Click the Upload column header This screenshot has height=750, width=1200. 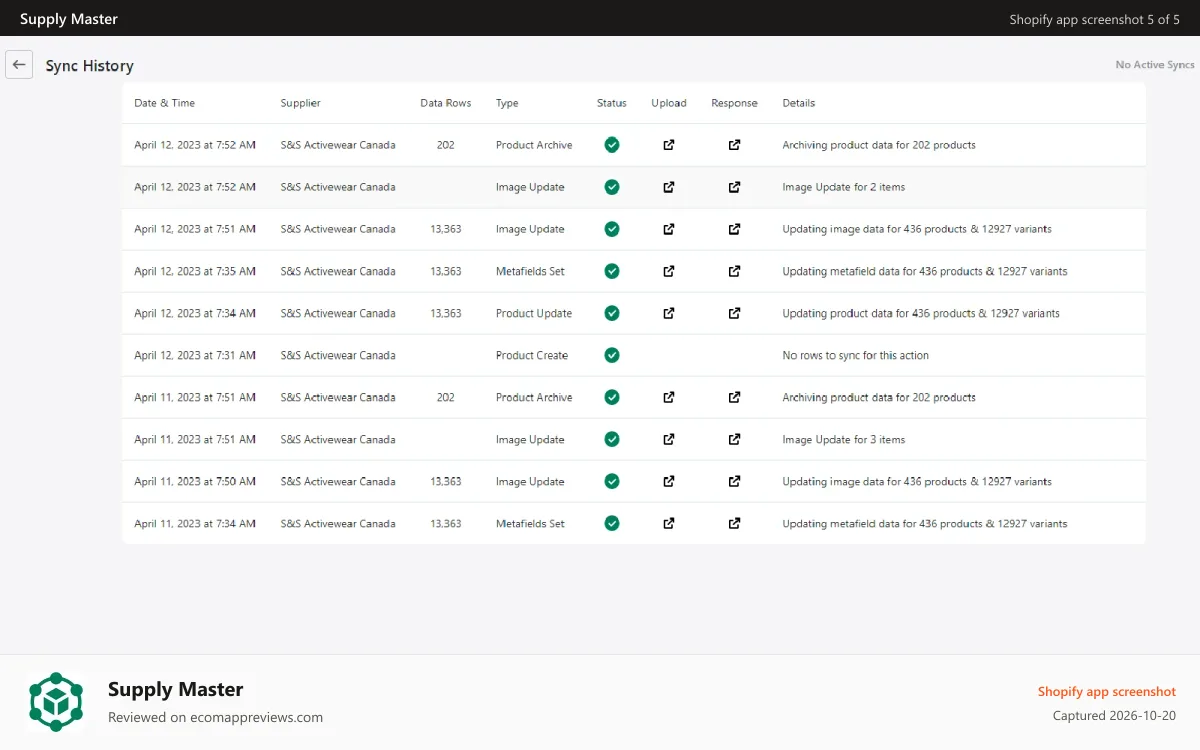(x=669, y=103)
